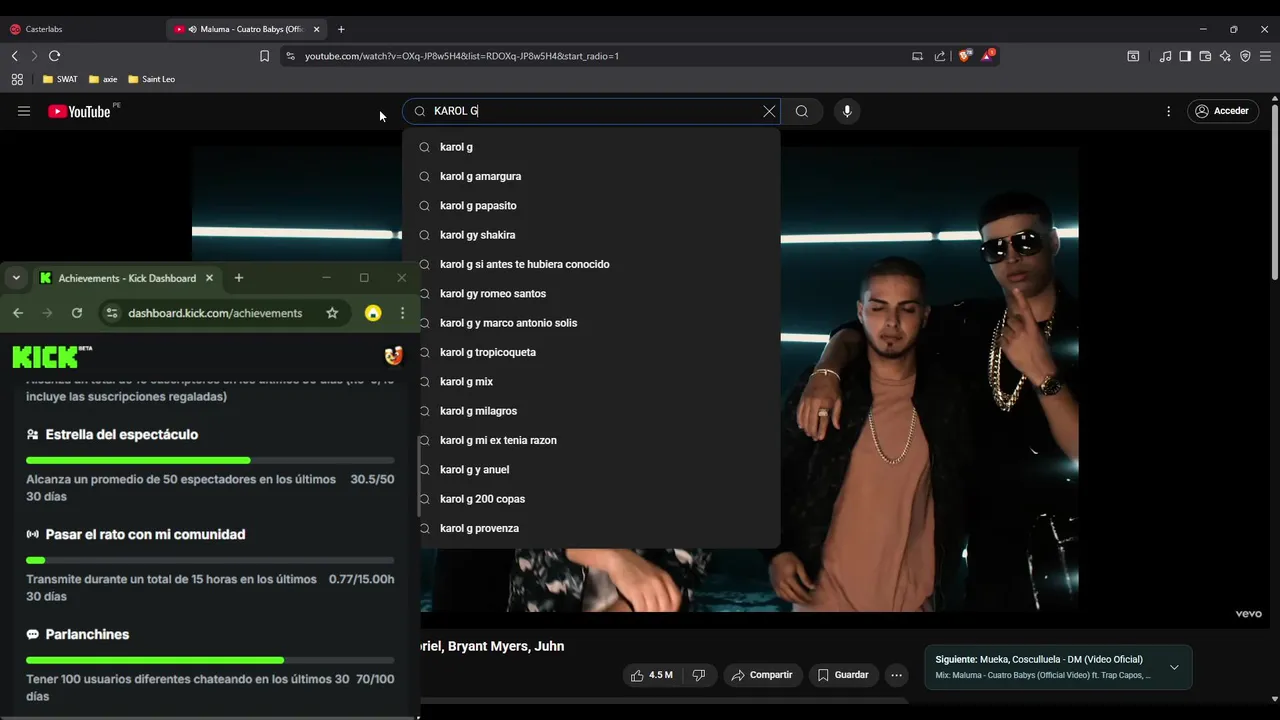Select suggestion karol gy romeo santos

coord(591,293)
